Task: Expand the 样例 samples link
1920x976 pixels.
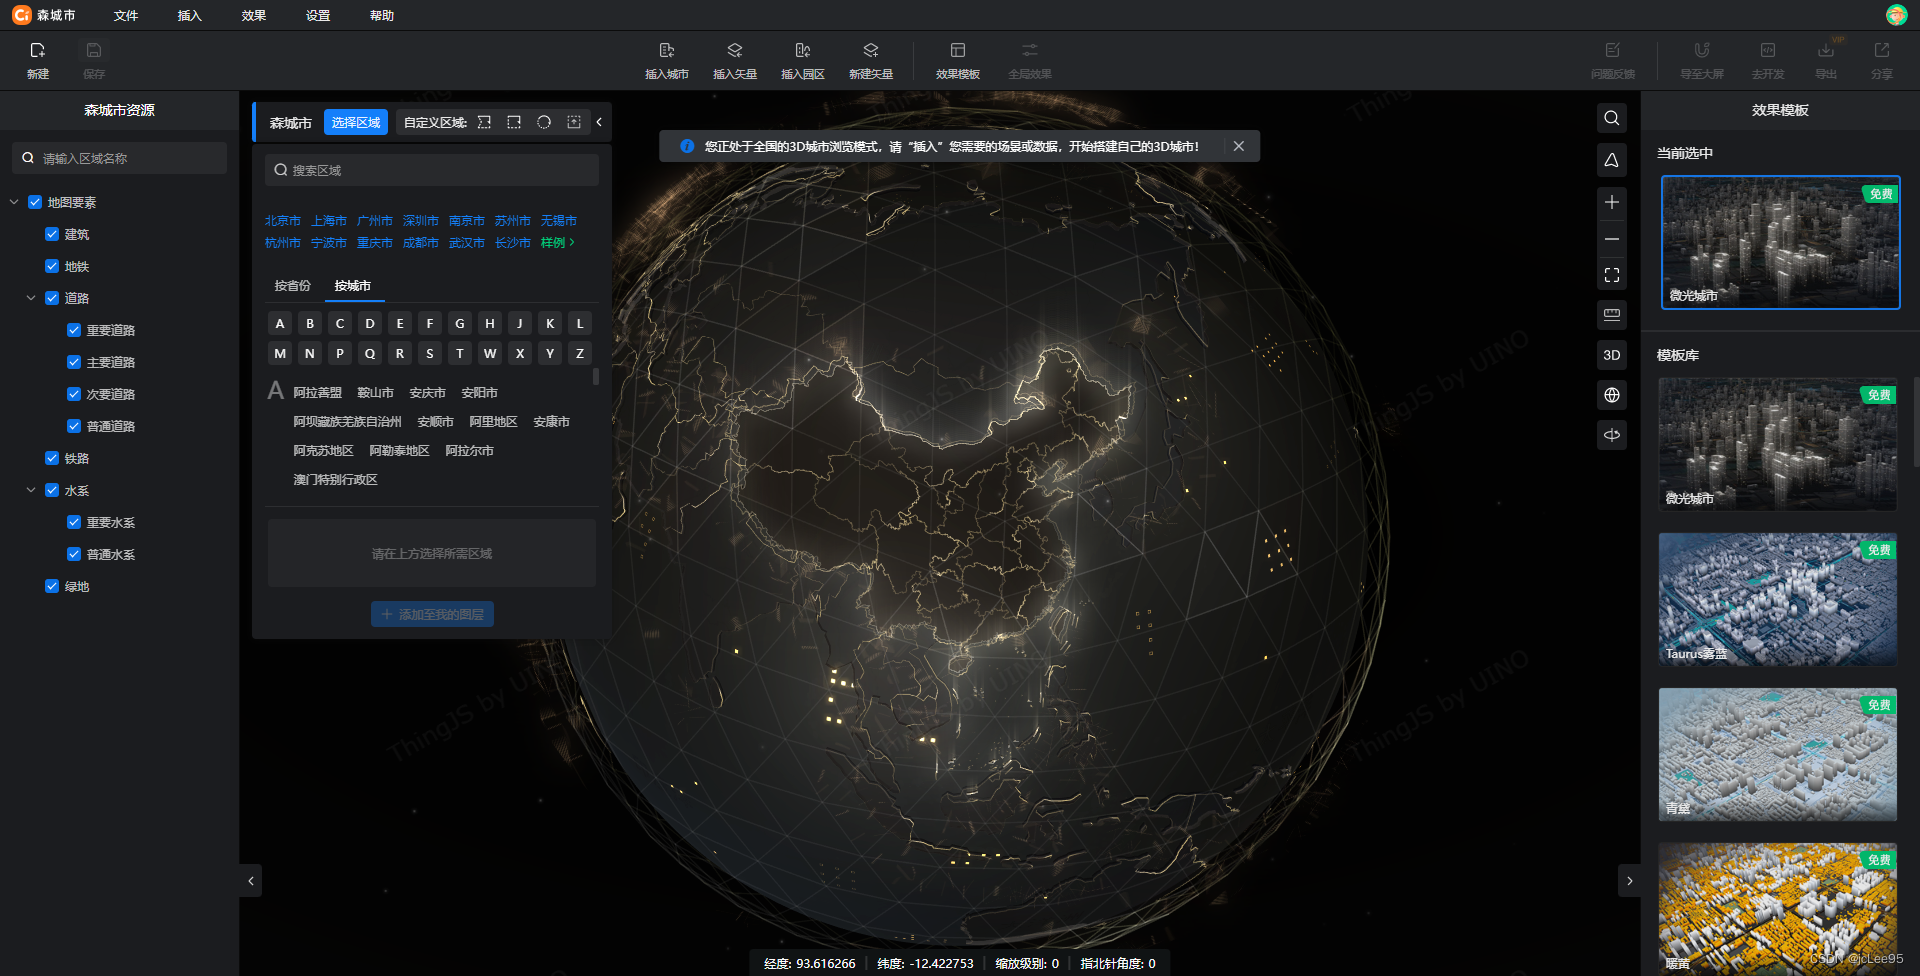Action: (x=557, y=243)
